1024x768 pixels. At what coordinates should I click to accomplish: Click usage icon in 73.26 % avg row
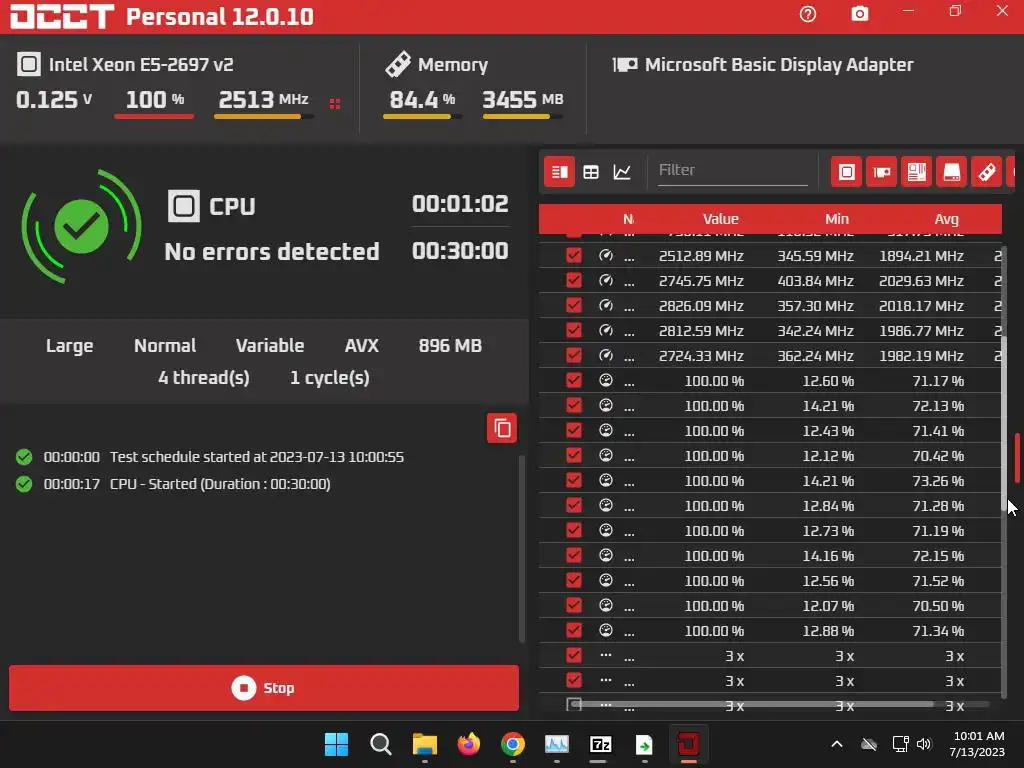[x=606, y=480]
